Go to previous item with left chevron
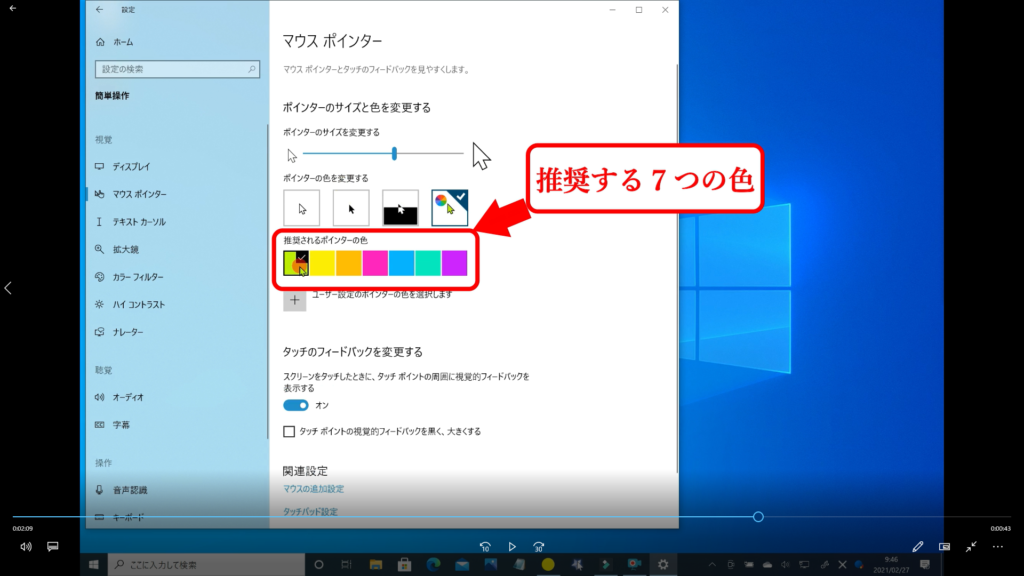Viewport: 1024px width, 576px height. (9, 288)
